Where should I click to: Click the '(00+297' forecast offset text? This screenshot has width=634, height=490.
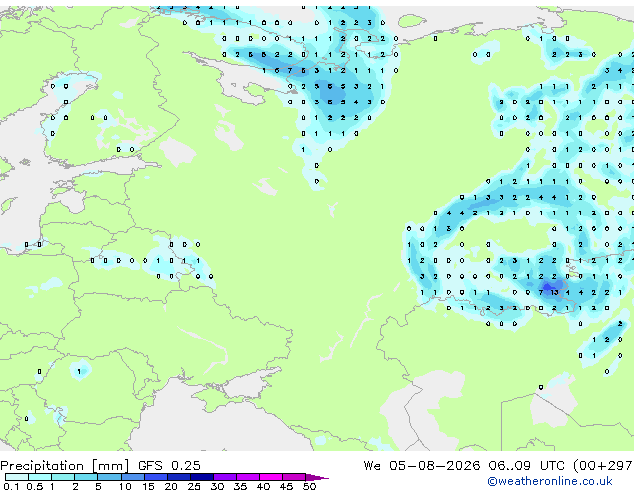click(603, 465)
